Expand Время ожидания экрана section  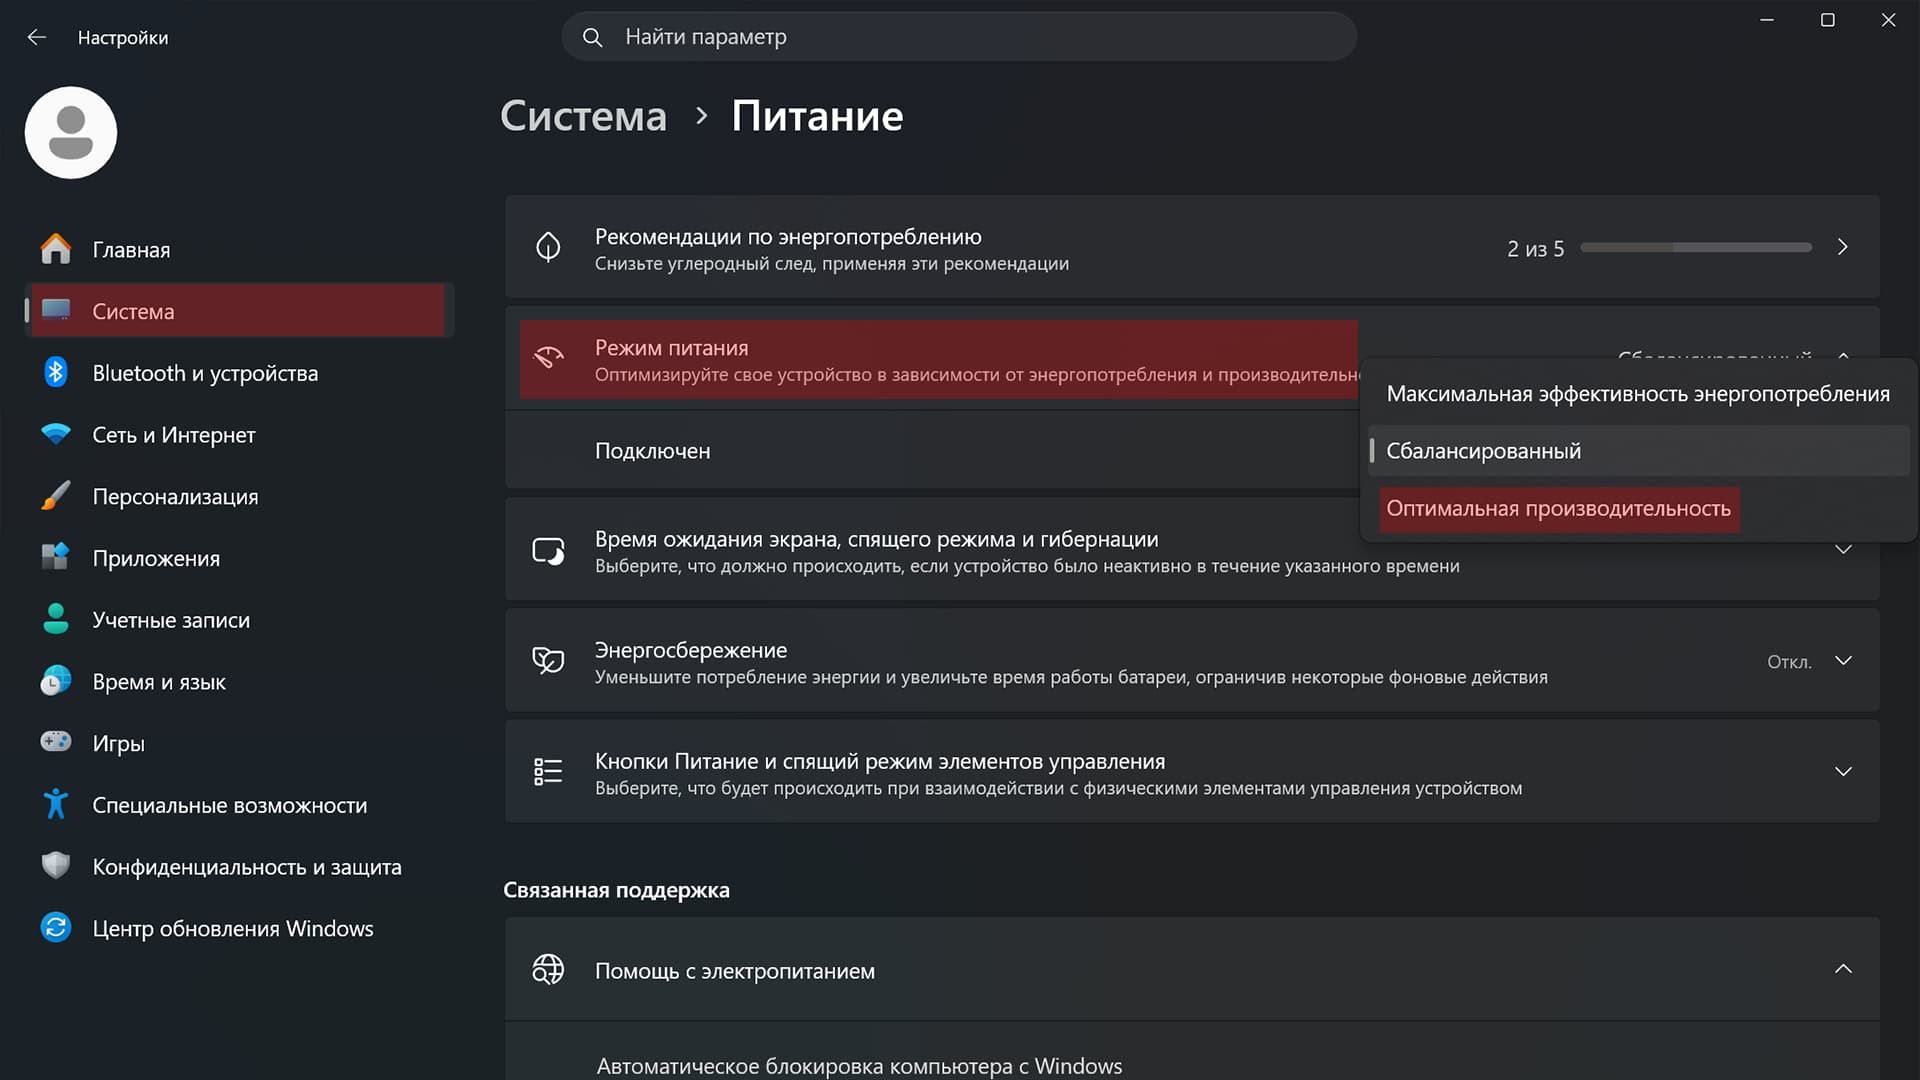point(1843,550)
